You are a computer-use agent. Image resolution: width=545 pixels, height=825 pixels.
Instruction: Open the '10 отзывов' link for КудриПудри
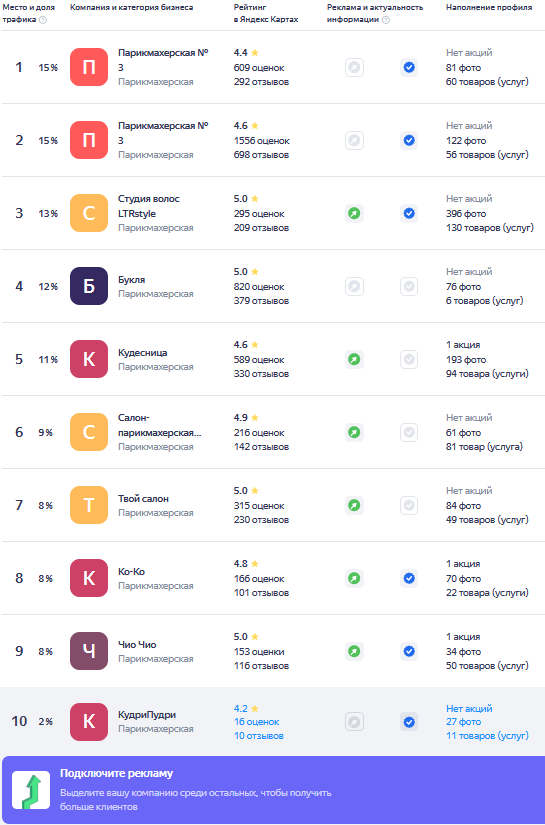(x=259, y=736)
